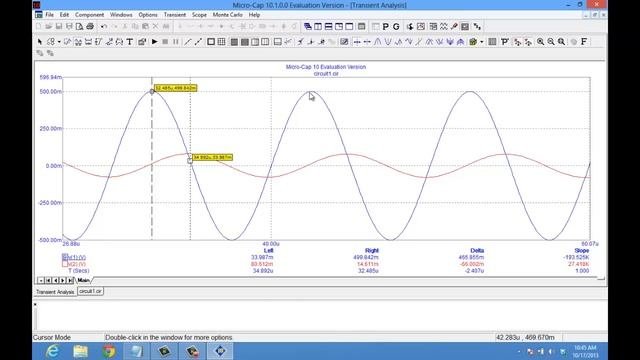This screenshot has height=360, width=640.
Task: Click the Slope column header
Action: pyautogui.click(x=581, y=250)
